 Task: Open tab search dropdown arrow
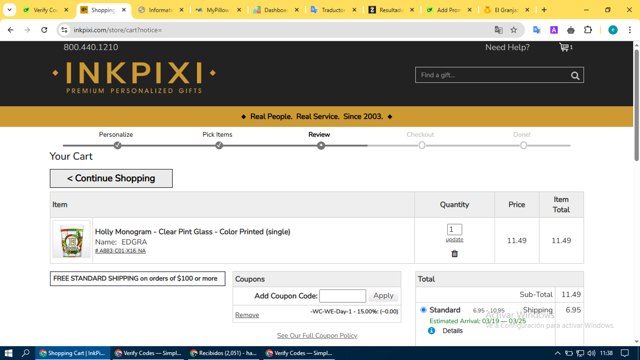click(x=9, y=10)
